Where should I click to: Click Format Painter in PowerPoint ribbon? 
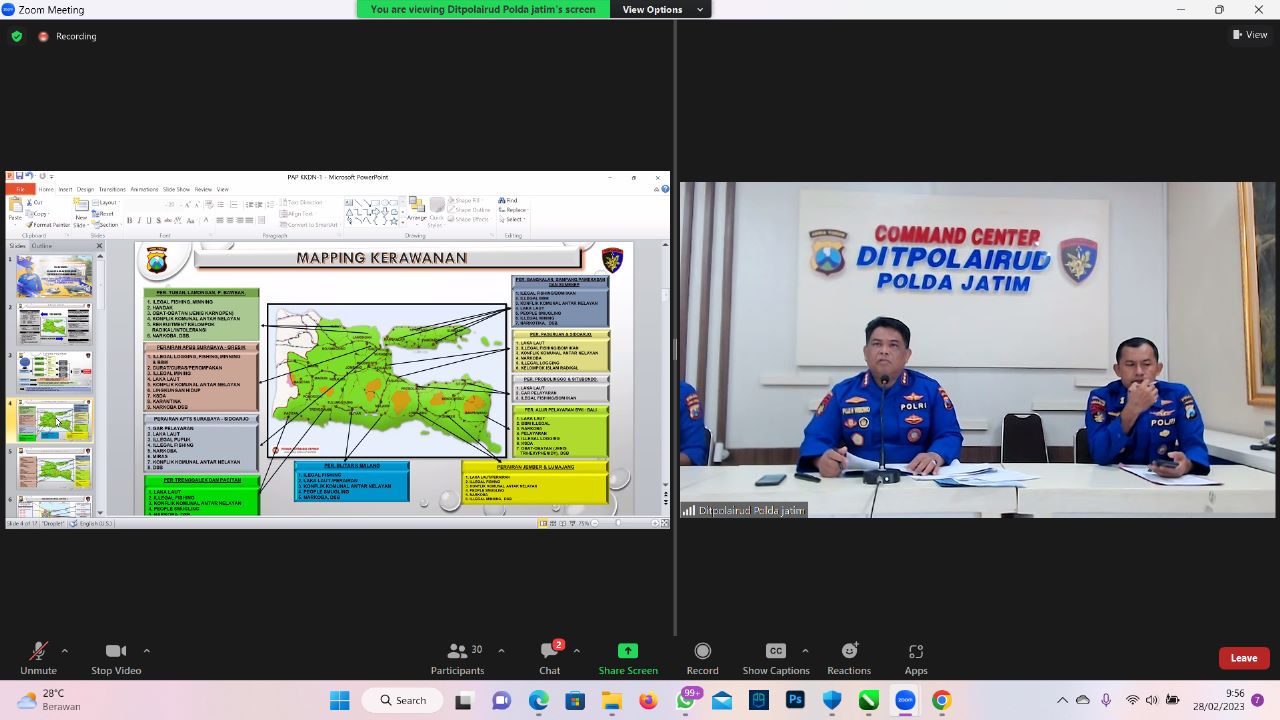pos(49,225)
